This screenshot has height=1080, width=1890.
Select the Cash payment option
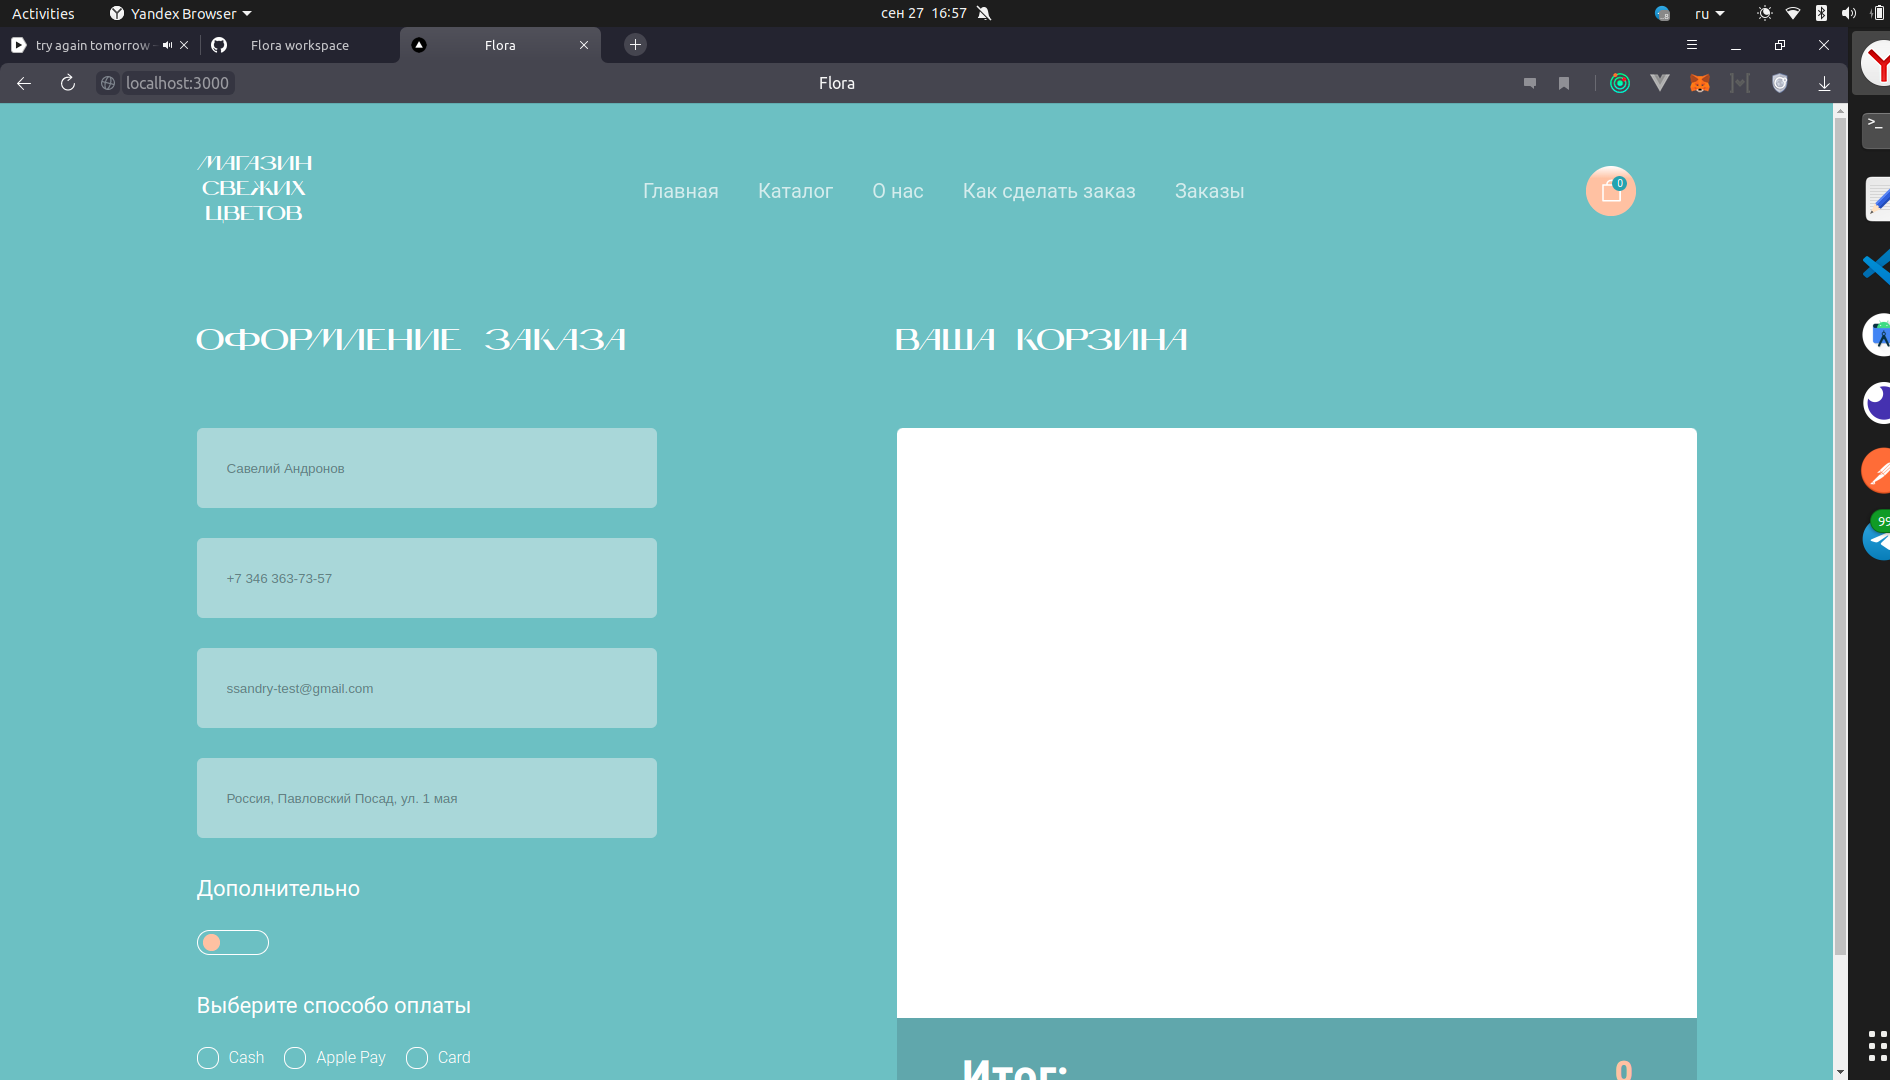pyautogui.click(x=208, y=1058)
